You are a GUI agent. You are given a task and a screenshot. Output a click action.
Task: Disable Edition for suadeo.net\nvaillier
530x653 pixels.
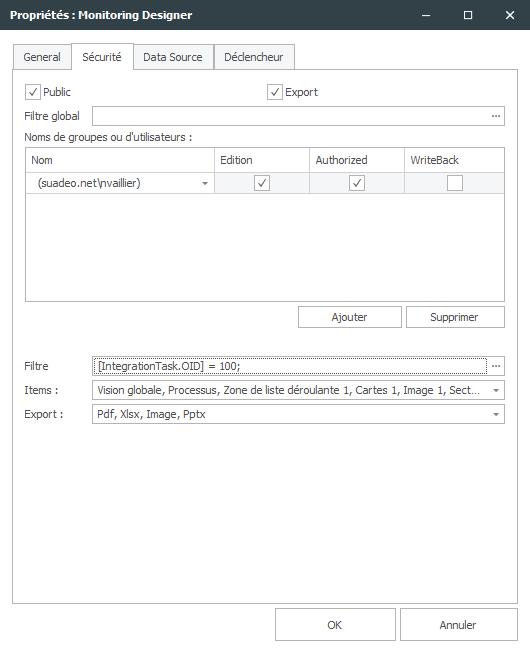pos(262,183)
